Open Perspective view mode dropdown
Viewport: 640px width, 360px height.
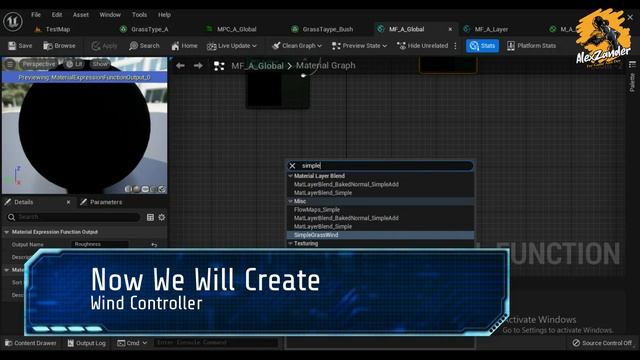(x=38, y=64)
